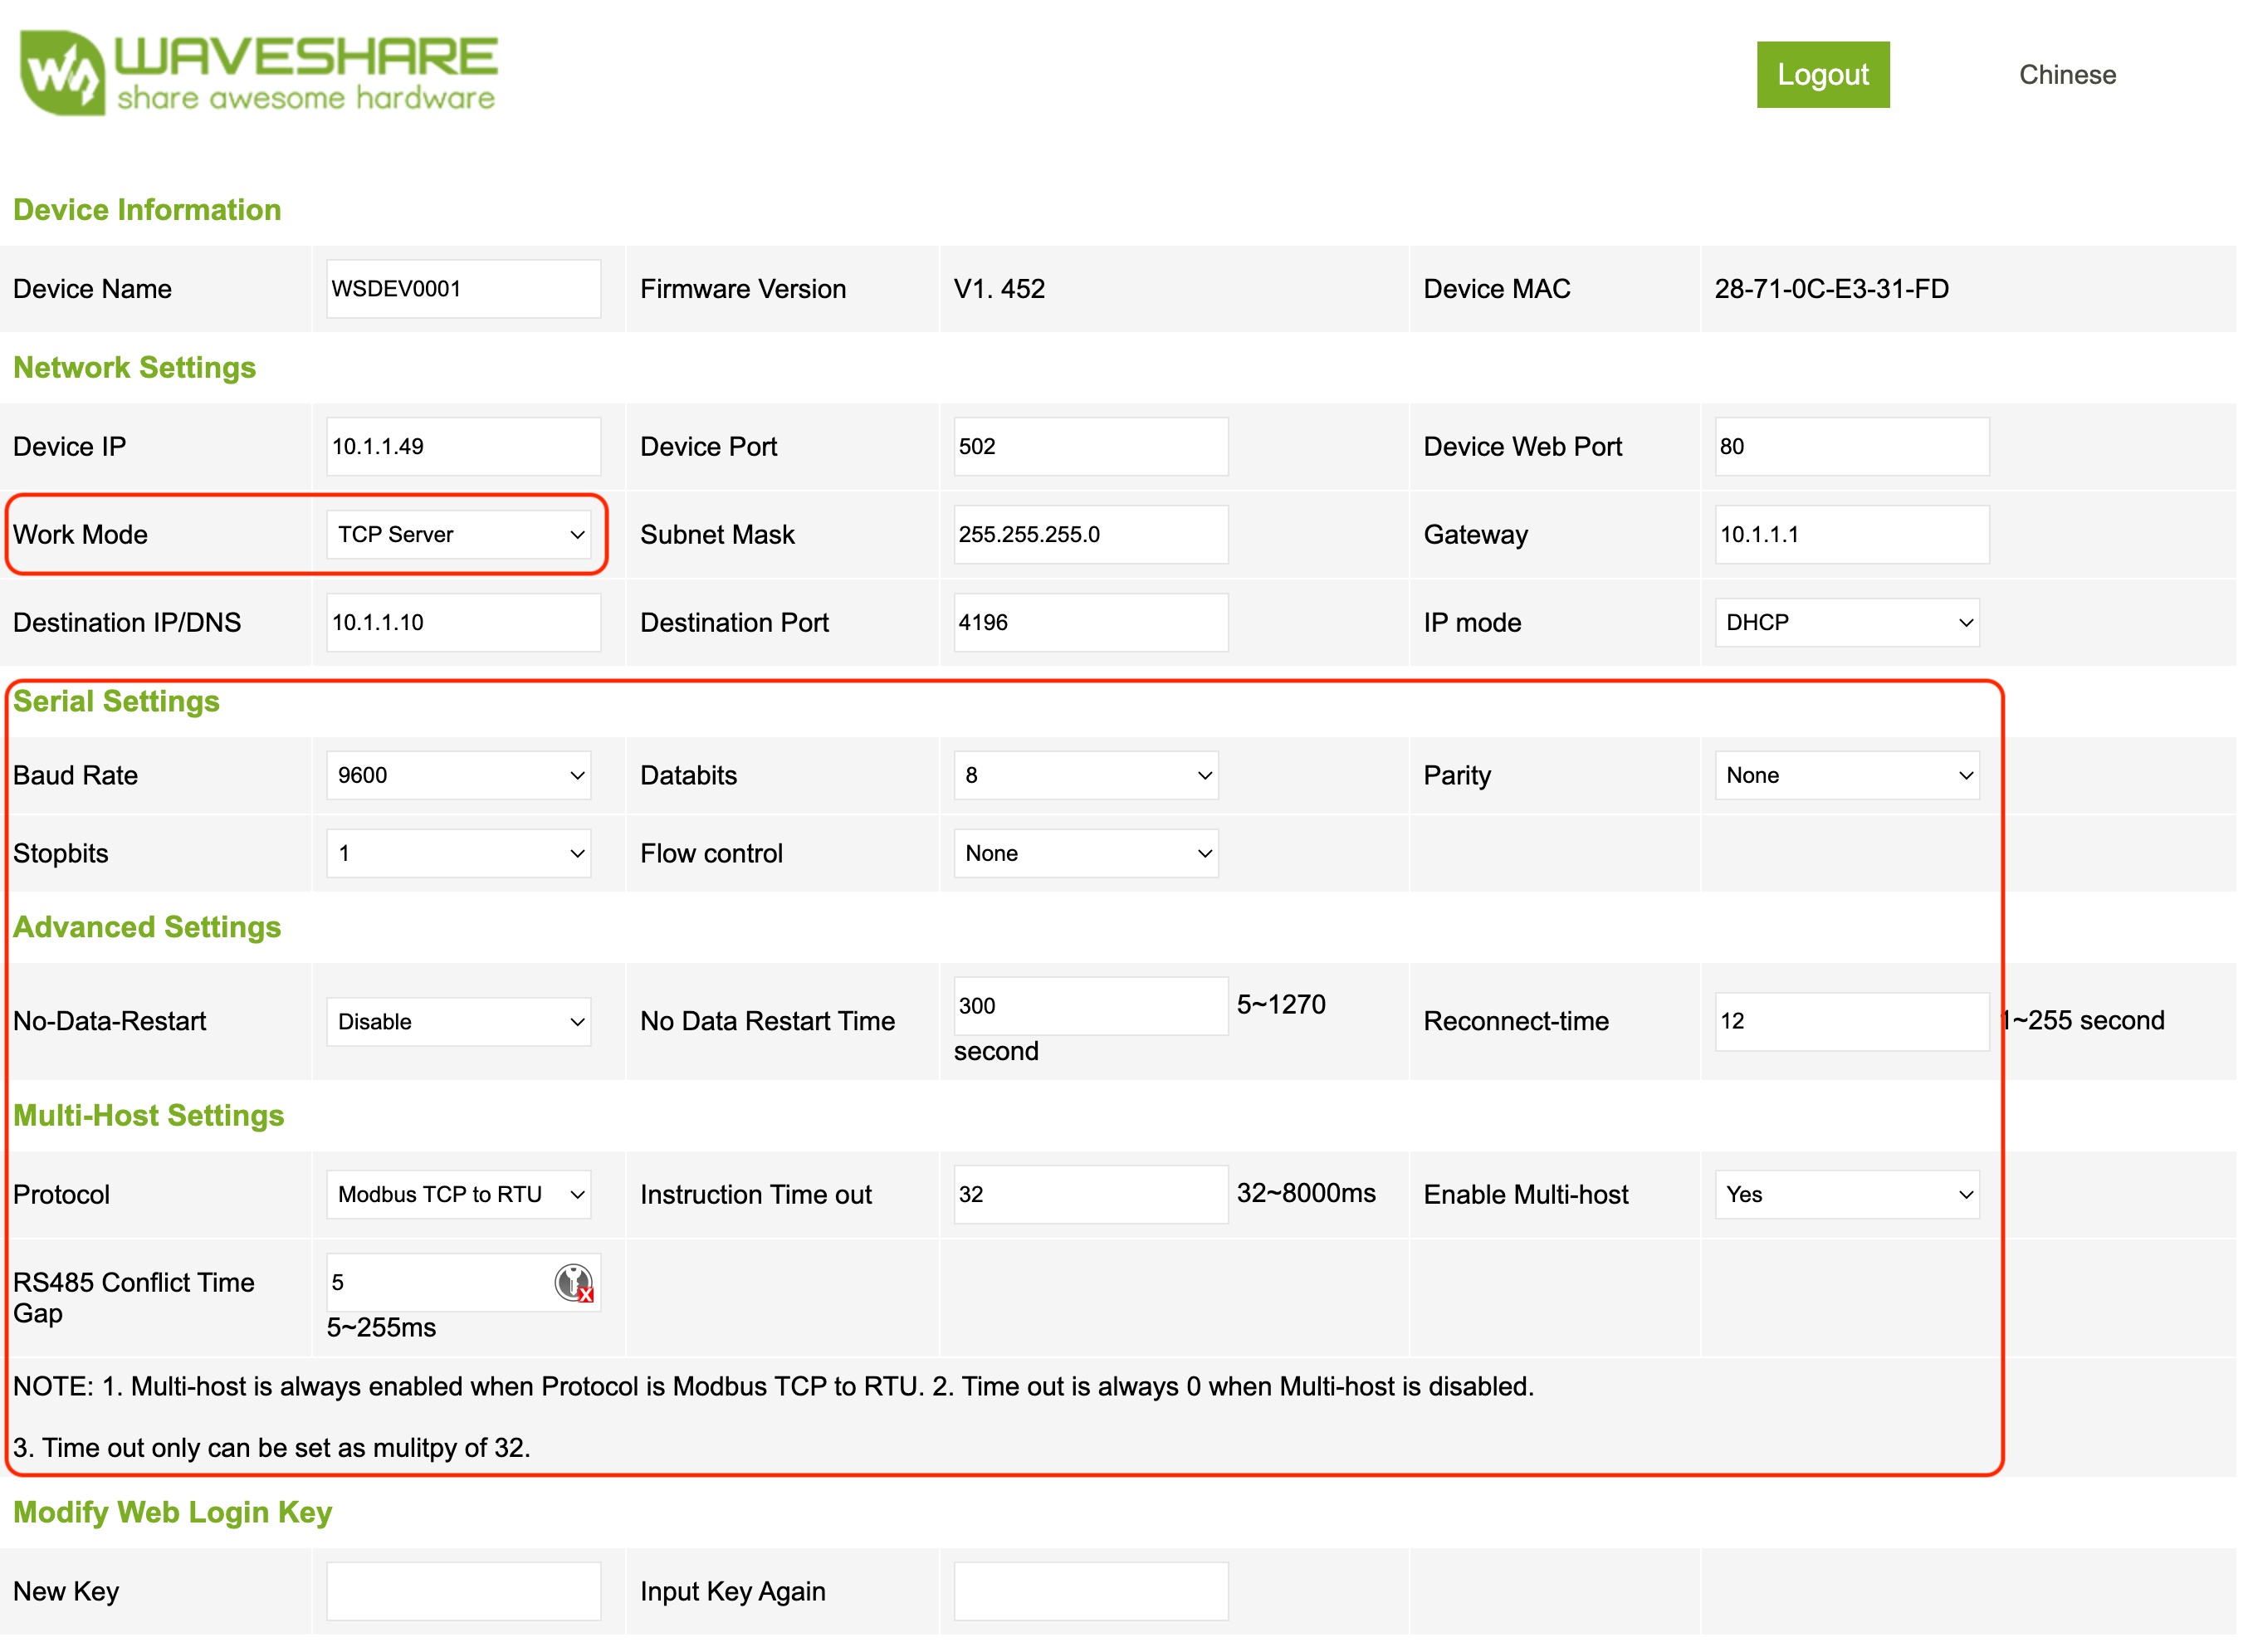Open the Protocol Modbus TCP to RTU dropdown

[x=458, y=1194]
